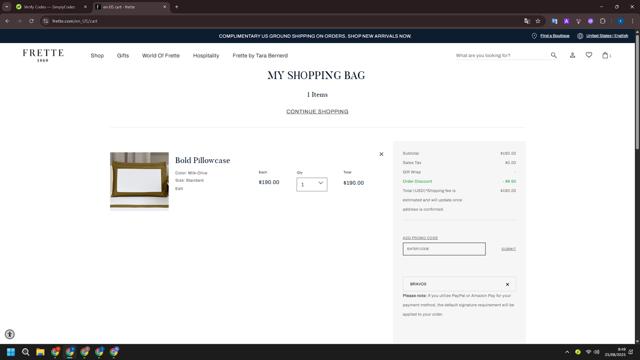640x360 pixels.
Task: Click the Find a Boutique link
Action: (x=555, y=36)
